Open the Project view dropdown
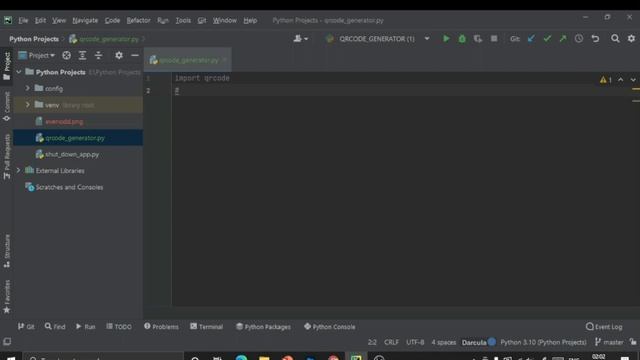Viewport: 640px width, 360px height. (37, 56)
